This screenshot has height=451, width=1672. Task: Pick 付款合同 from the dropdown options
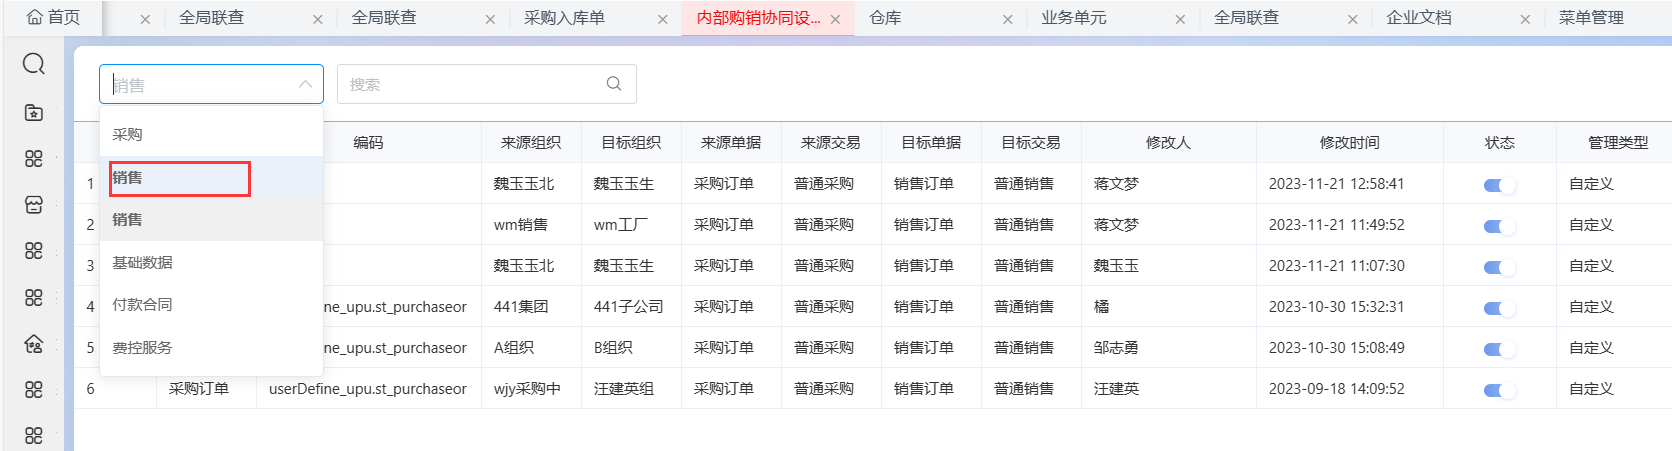pos(142,305)
